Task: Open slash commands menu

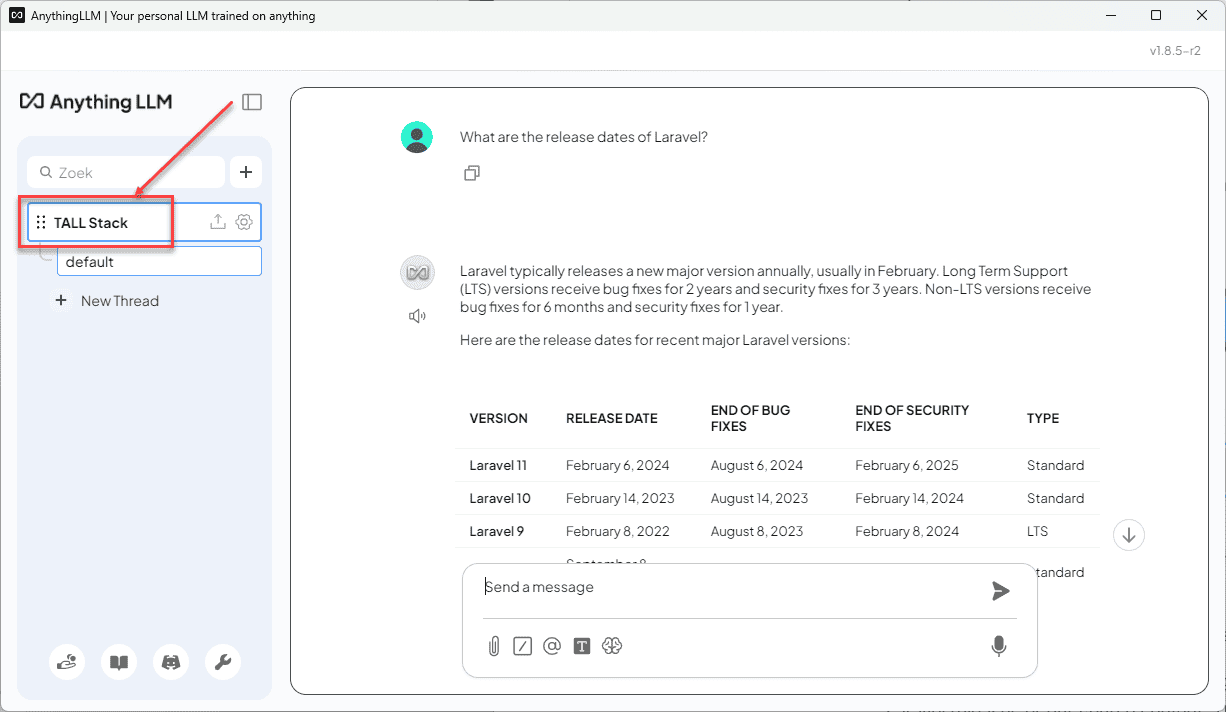Action: tap(522, 646)
